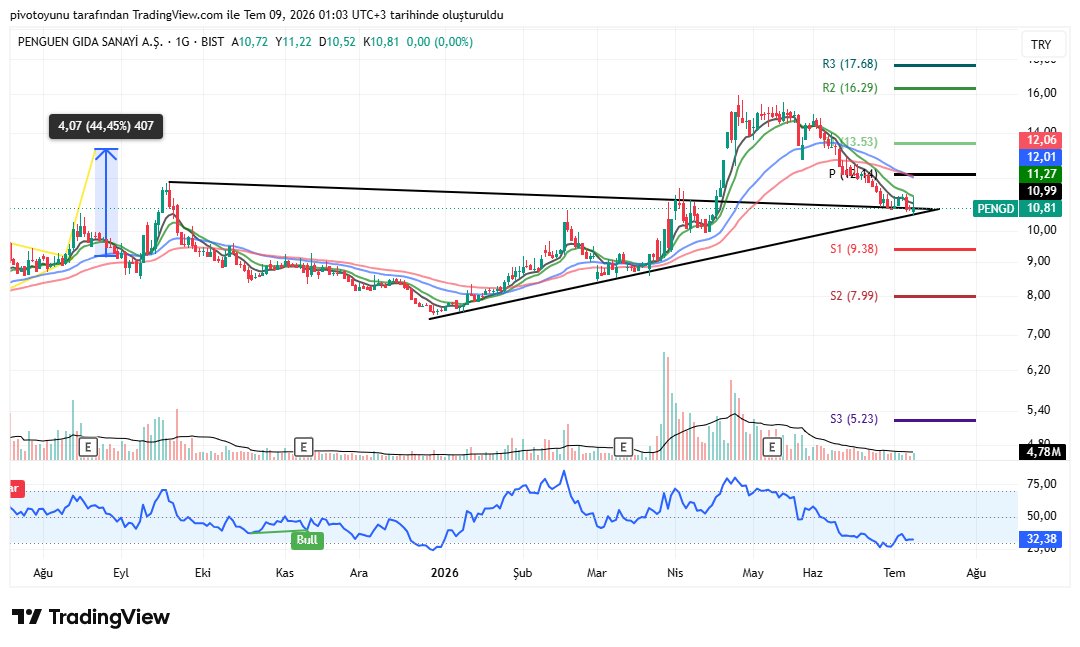Click the S3 (5.23) pivot label
The image size is (1080, 647).
[x=854, y=419]
